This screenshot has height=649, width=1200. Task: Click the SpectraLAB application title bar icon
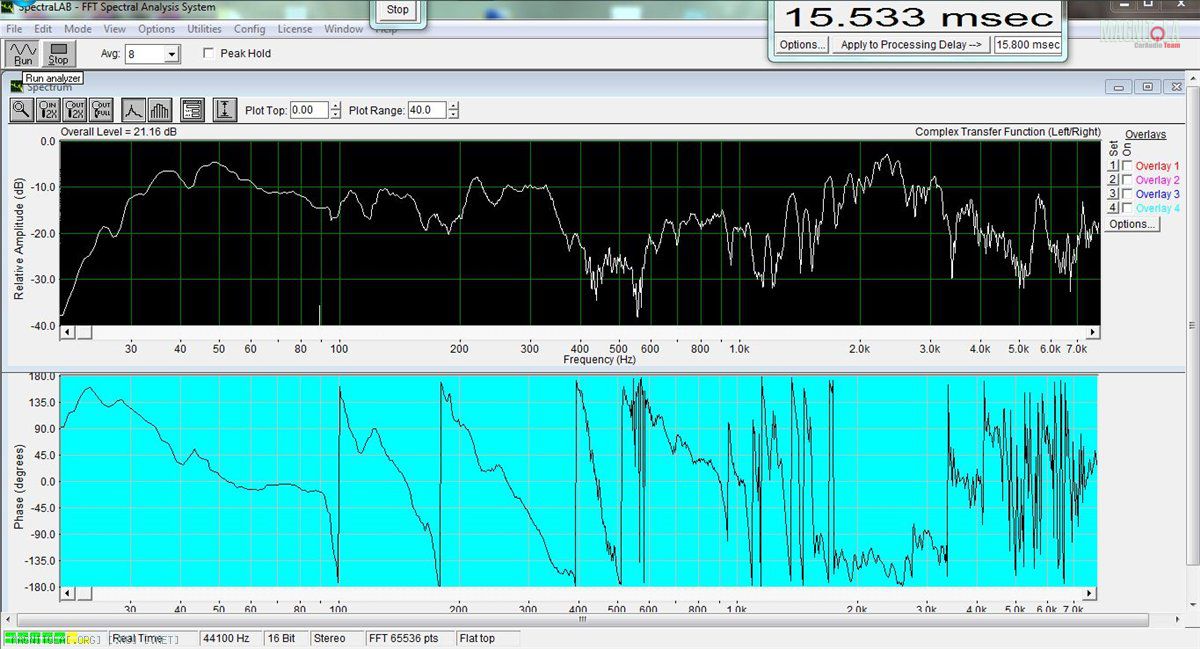8,8
